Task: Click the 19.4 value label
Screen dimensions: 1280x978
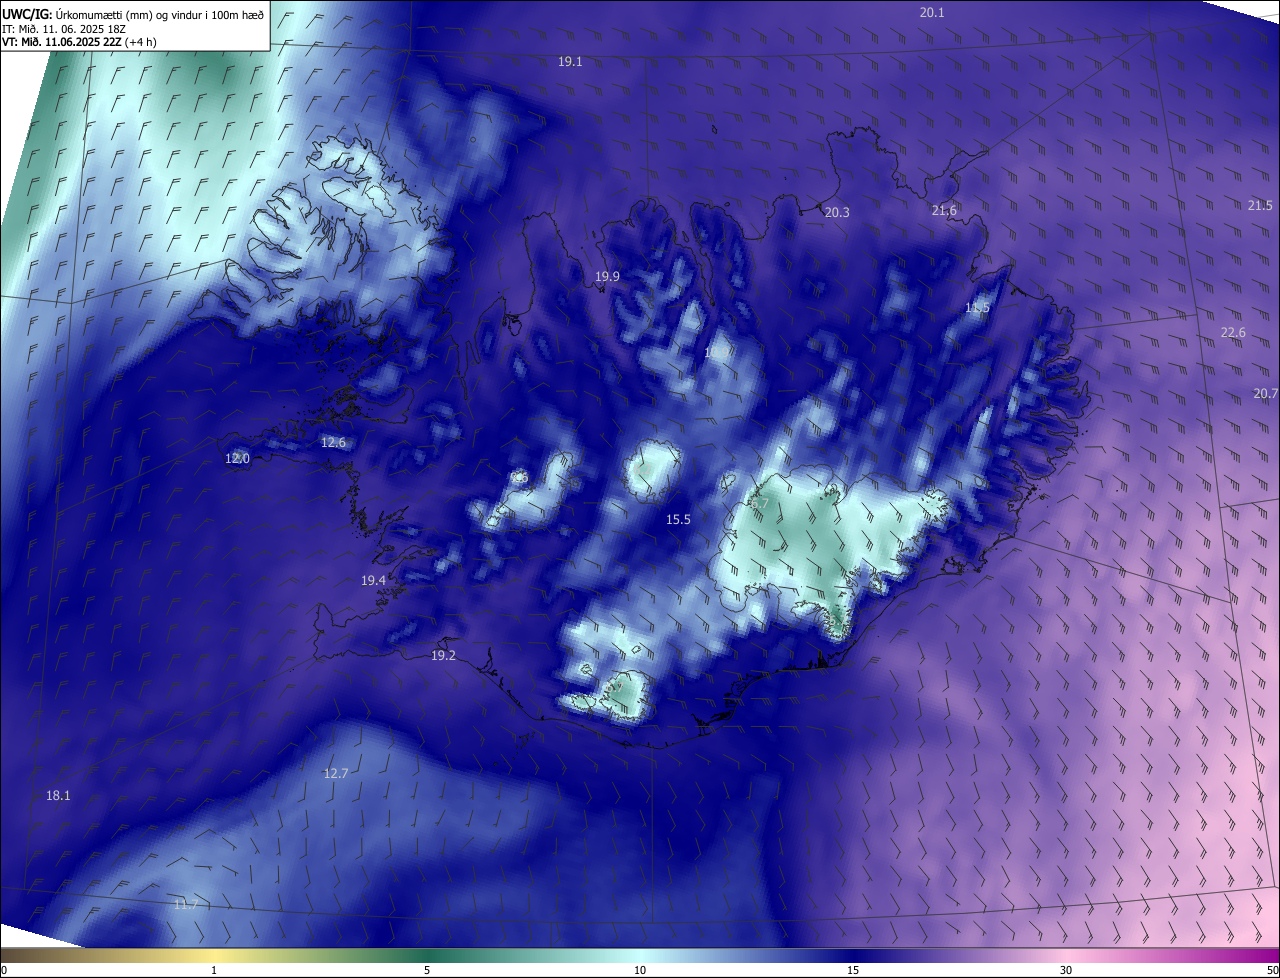Action: (x=374, y=580)
